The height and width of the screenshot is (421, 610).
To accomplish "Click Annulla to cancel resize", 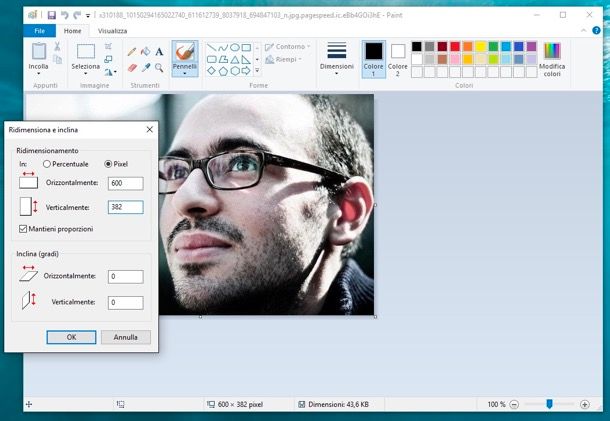I will [x=126, y=337].
